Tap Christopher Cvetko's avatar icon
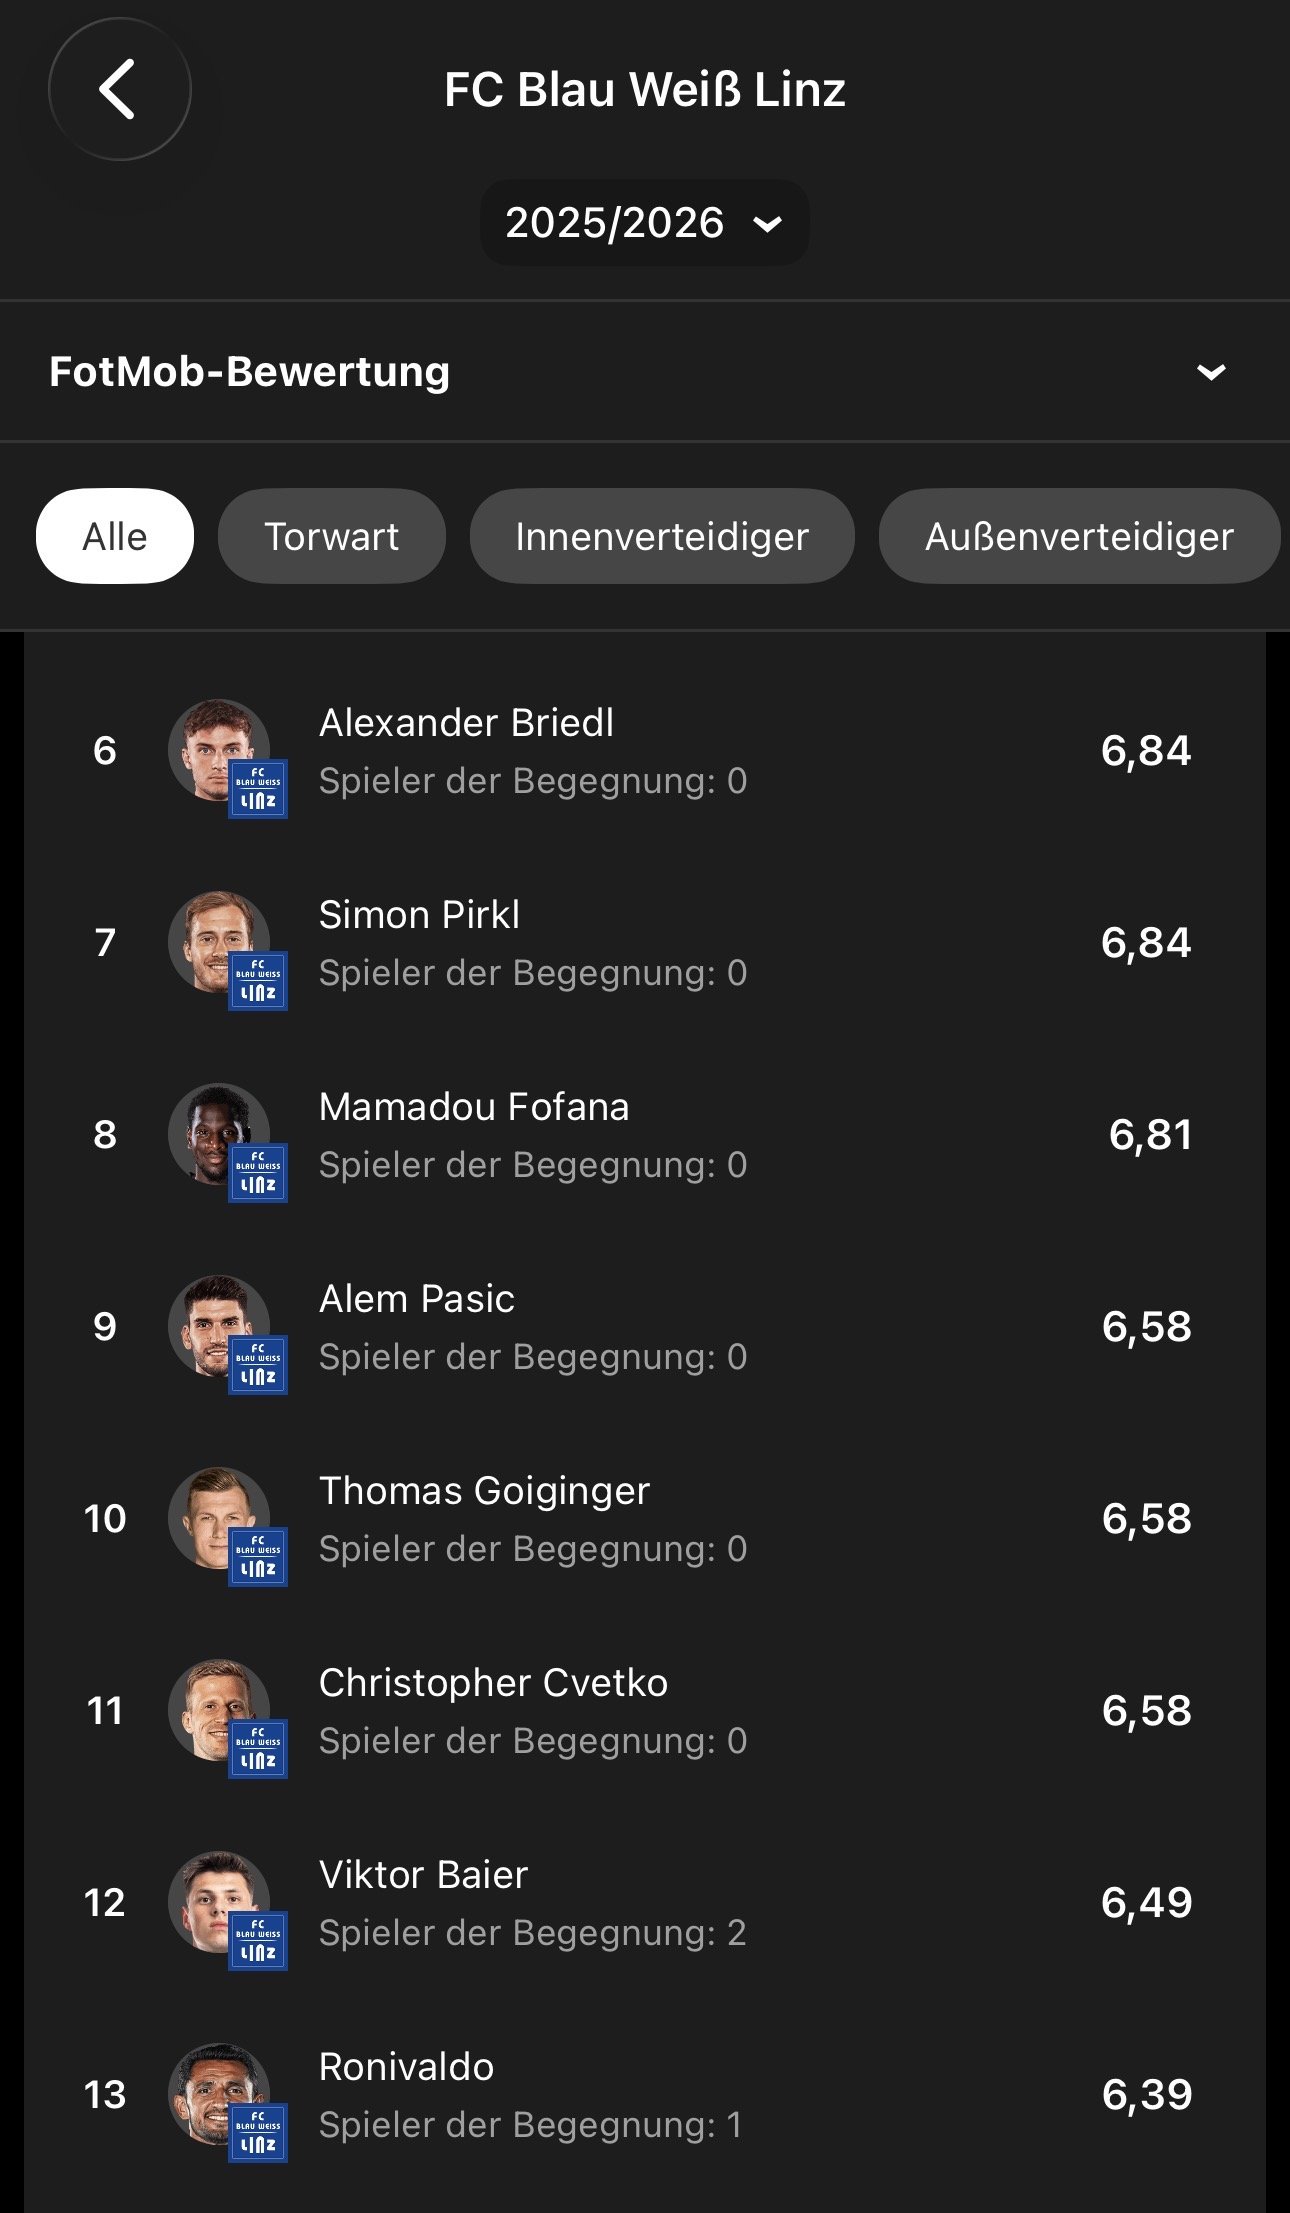Viewport: 1290px width, 2213px height. 219,1710
